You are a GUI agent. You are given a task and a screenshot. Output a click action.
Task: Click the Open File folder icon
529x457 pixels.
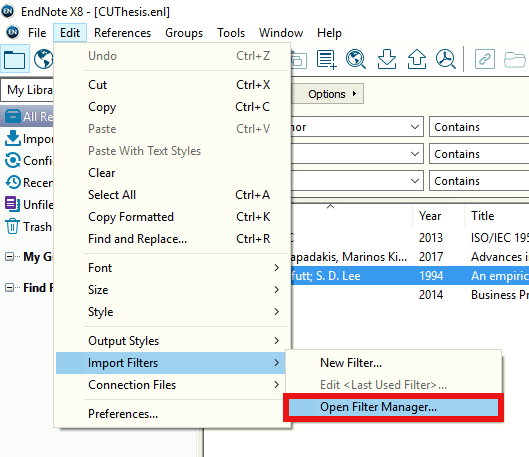pos(515,59)
